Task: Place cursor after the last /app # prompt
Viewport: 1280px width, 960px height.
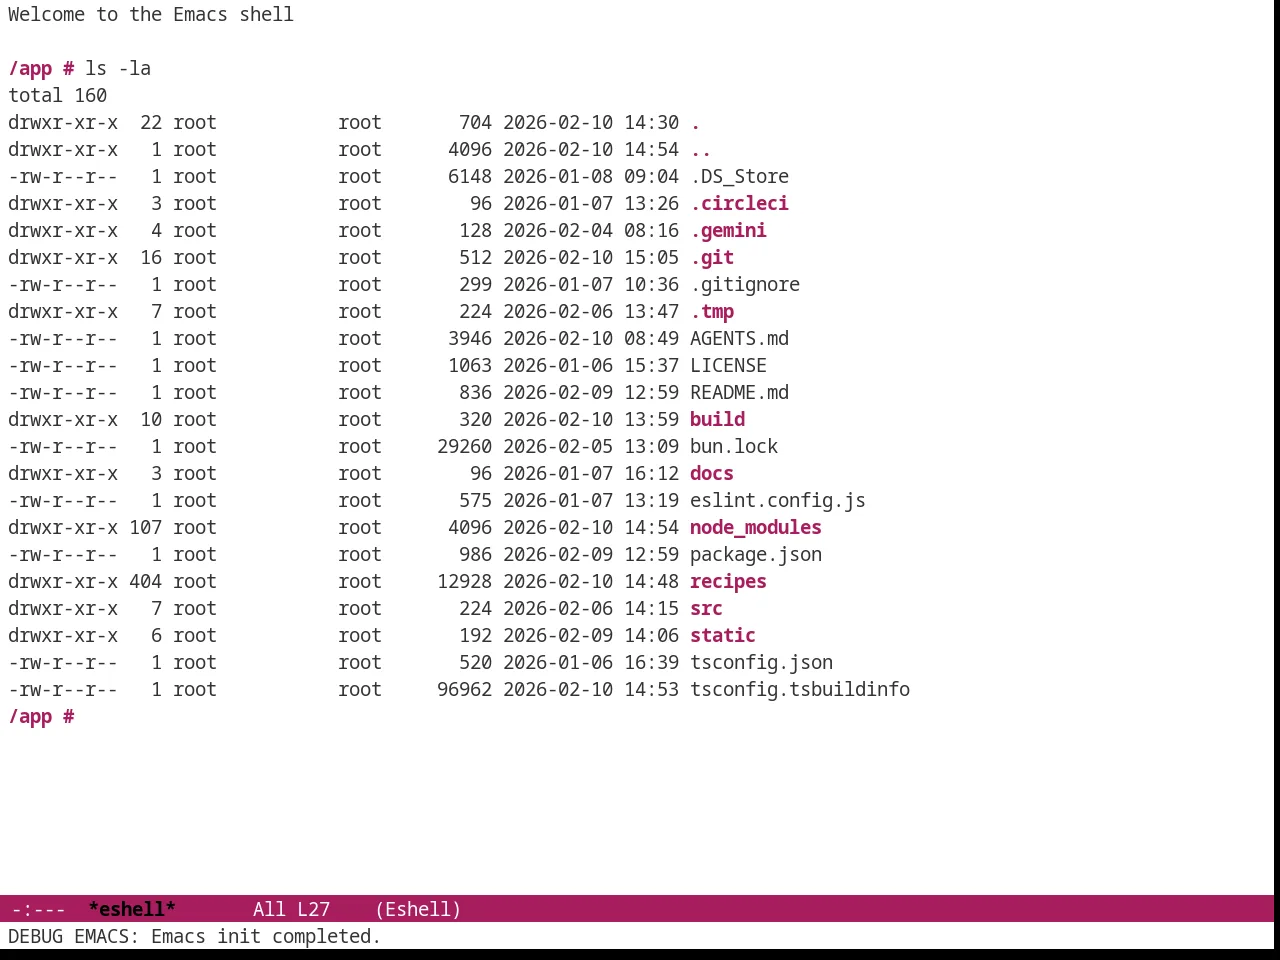Action: [86, 716]
